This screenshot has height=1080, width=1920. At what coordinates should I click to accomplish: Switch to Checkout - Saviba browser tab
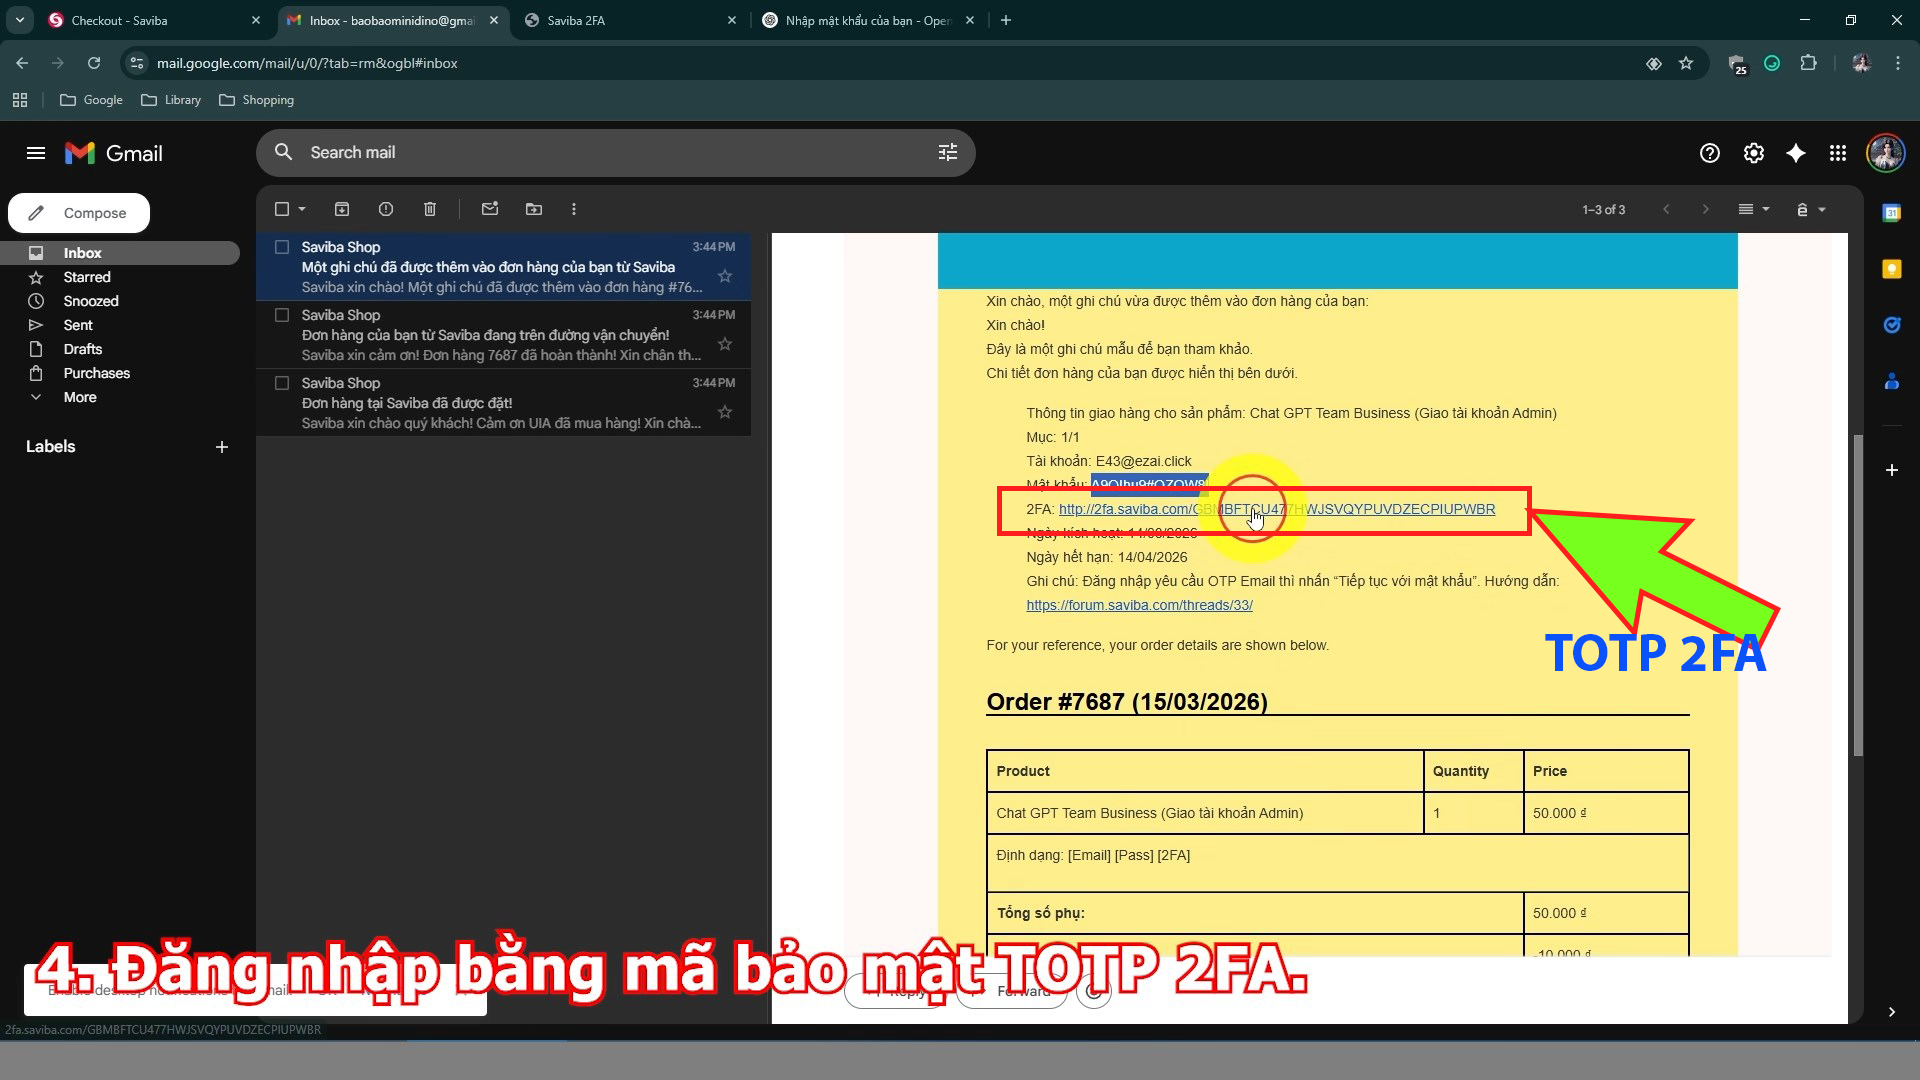(x=154, y=20)
